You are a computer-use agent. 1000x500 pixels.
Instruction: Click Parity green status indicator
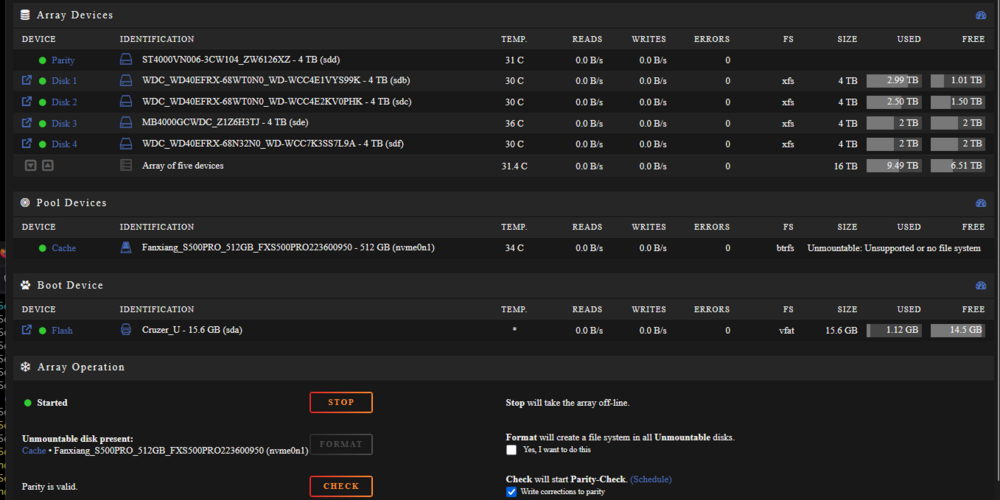[42, 61]
